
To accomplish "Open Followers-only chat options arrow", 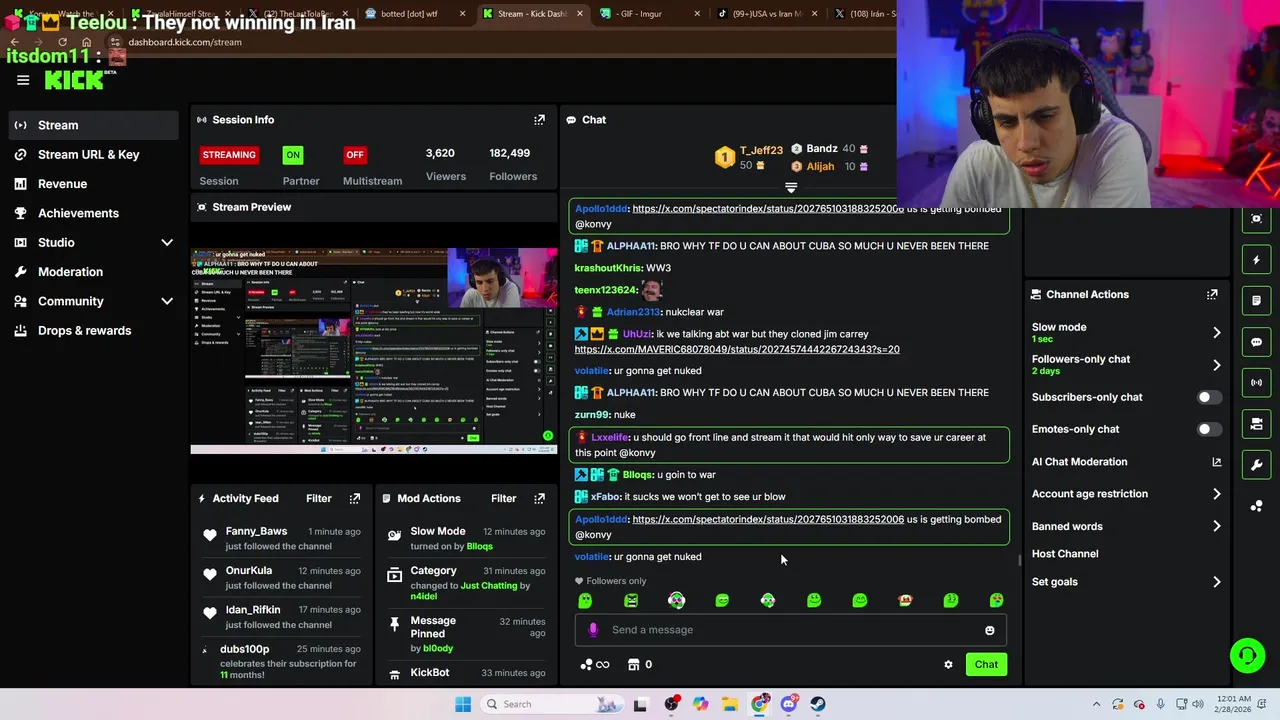I will [1216, 365].
